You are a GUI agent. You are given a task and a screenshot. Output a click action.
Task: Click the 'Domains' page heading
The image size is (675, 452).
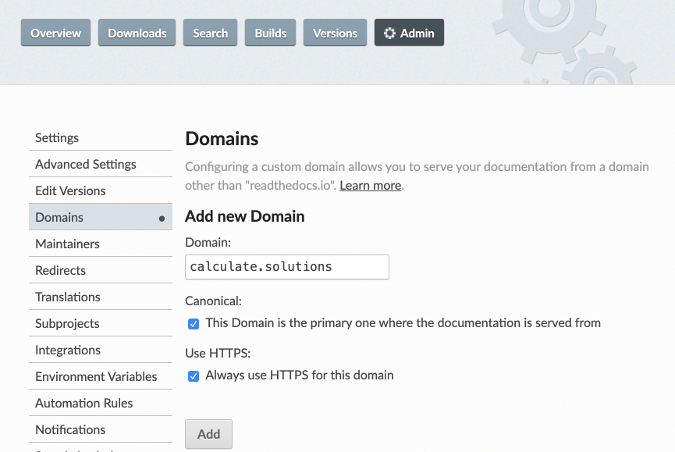click(222, 139)
